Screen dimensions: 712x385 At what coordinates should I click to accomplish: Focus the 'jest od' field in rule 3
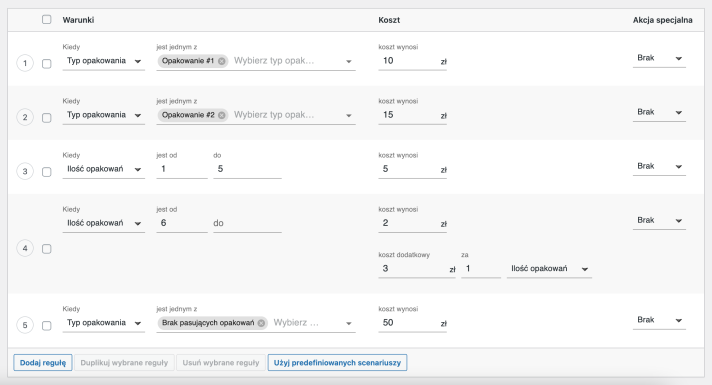(x=182, y=169)
